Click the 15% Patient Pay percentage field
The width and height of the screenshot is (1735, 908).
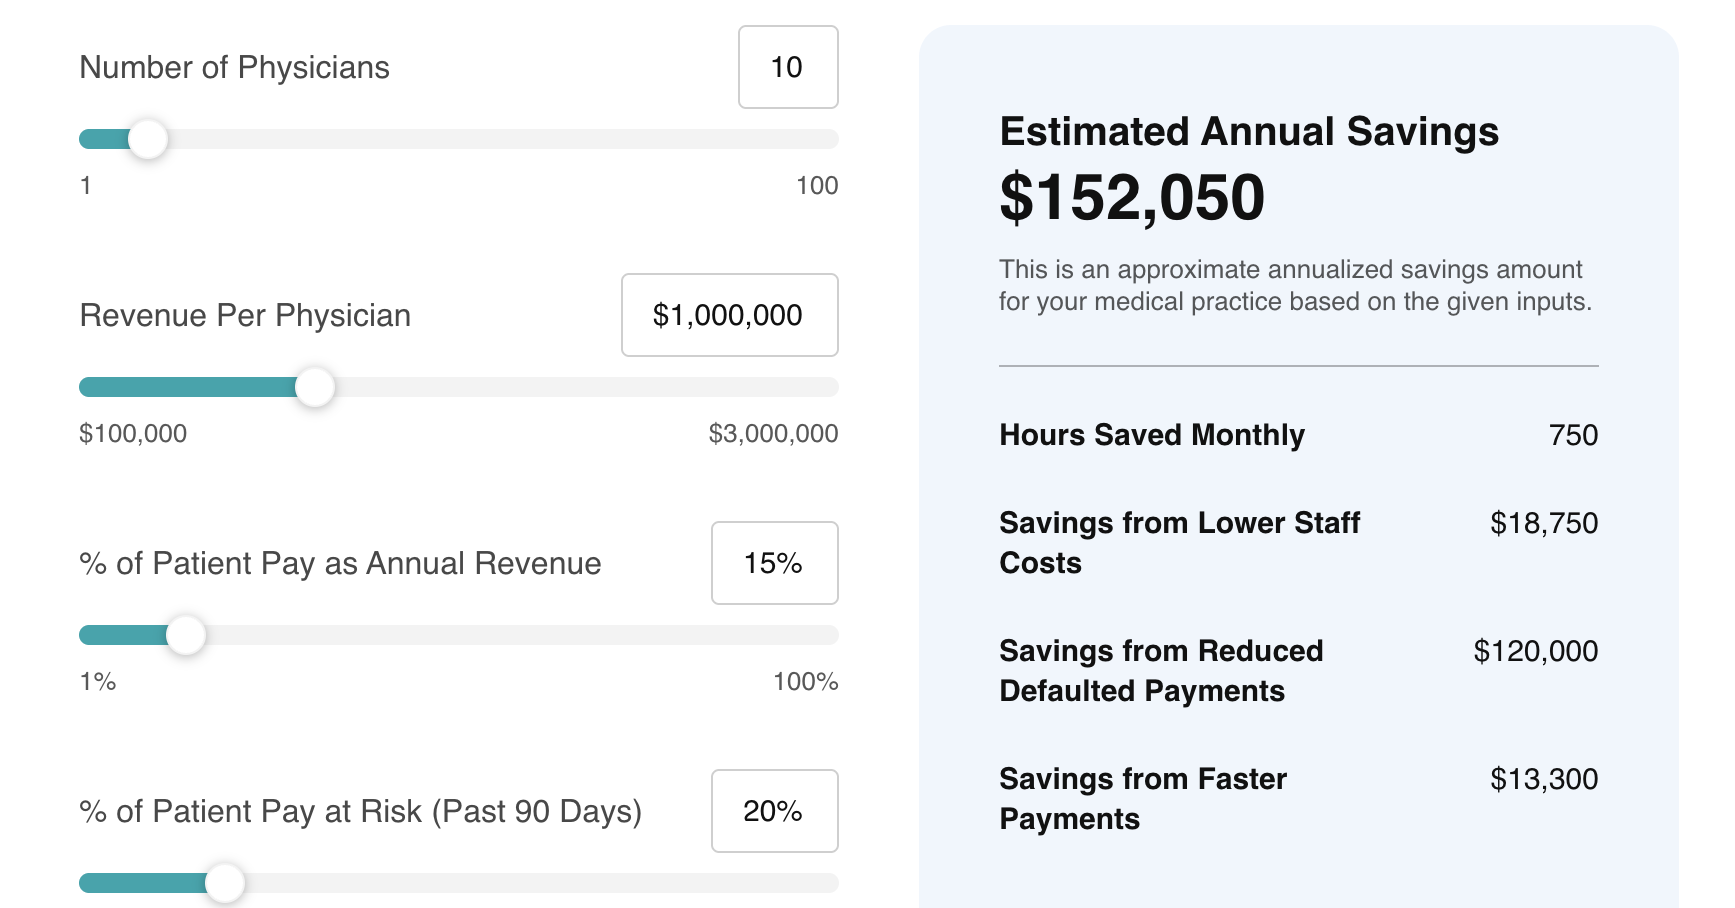(x=774, y=563)
